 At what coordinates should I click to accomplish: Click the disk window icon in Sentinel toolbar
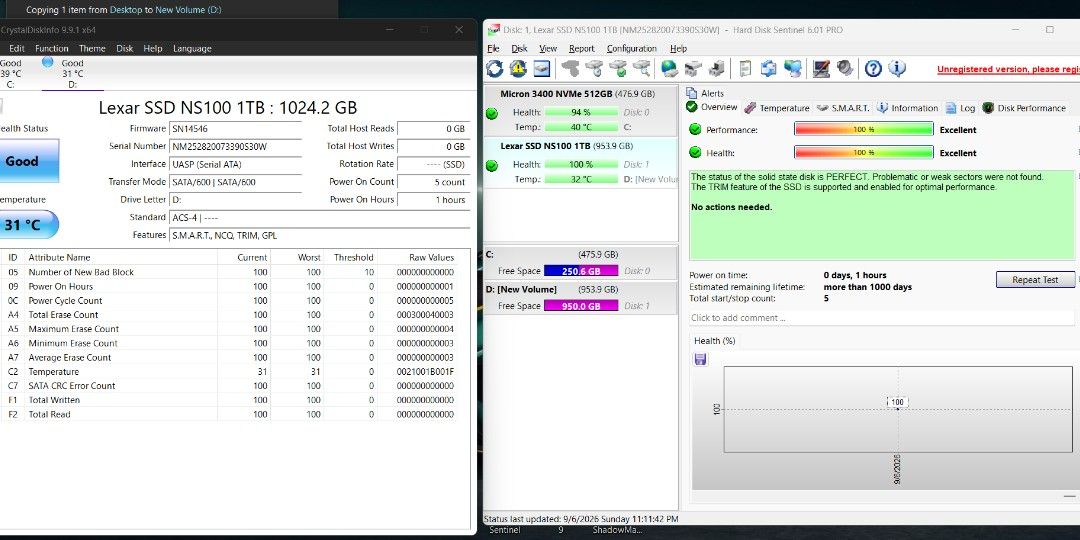[x=541, y=68]
